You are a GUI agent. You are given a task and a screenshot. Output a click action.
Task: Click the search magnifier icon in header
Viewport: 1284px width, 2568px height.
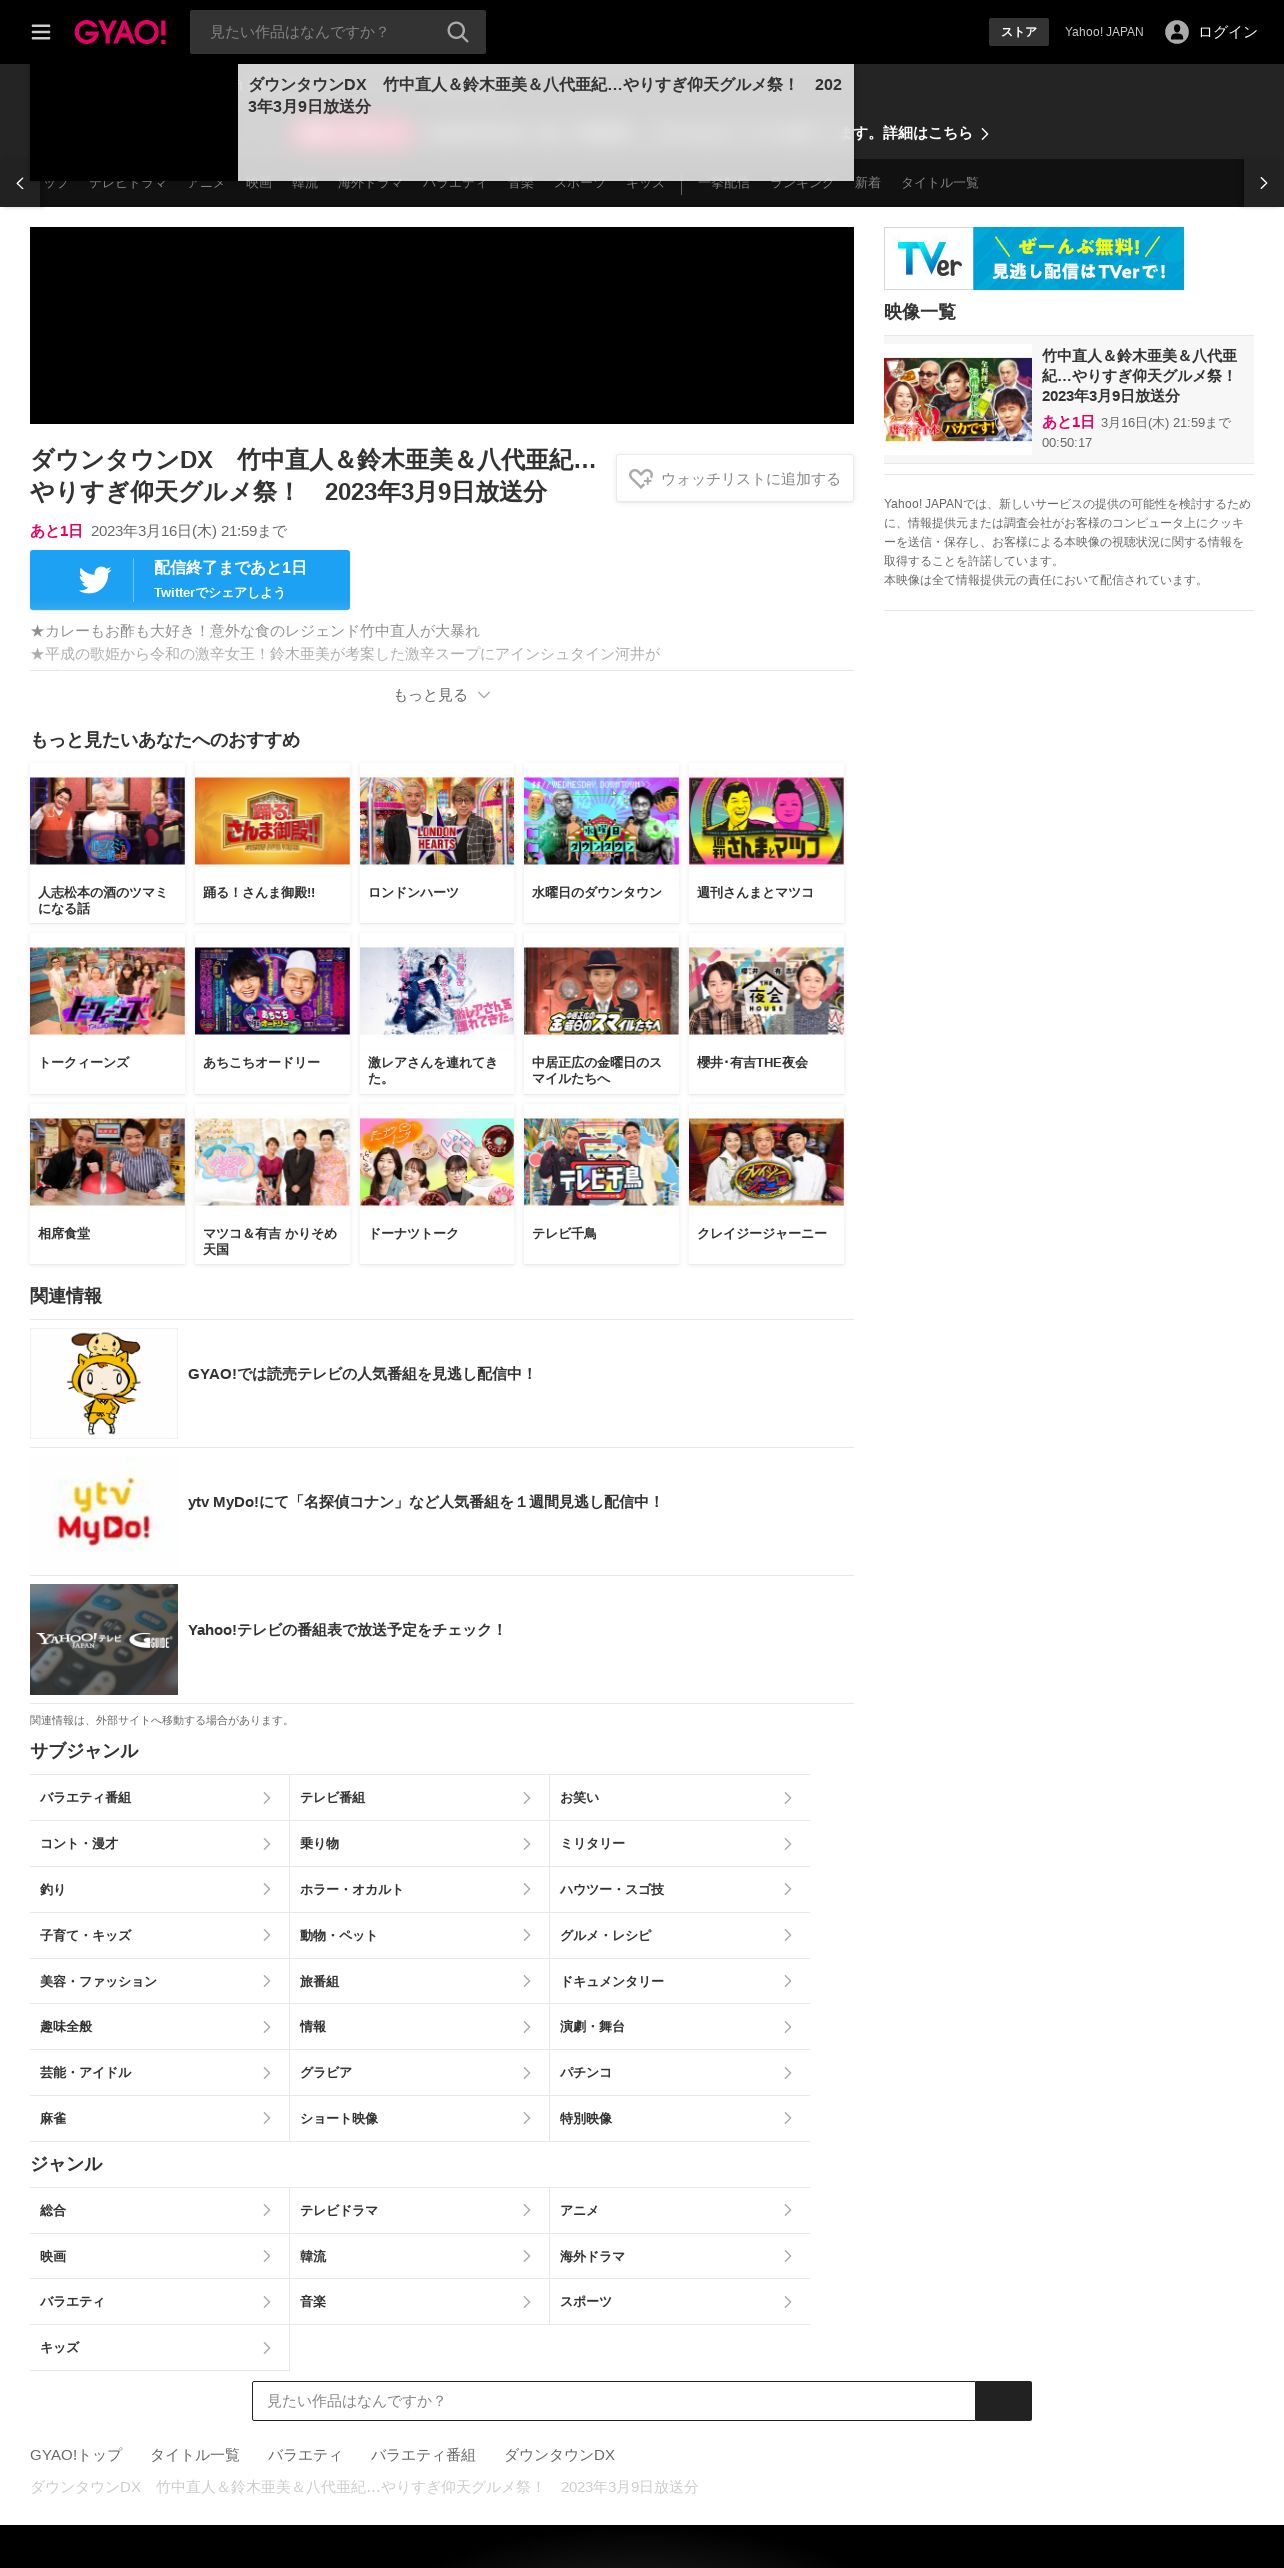457,32
